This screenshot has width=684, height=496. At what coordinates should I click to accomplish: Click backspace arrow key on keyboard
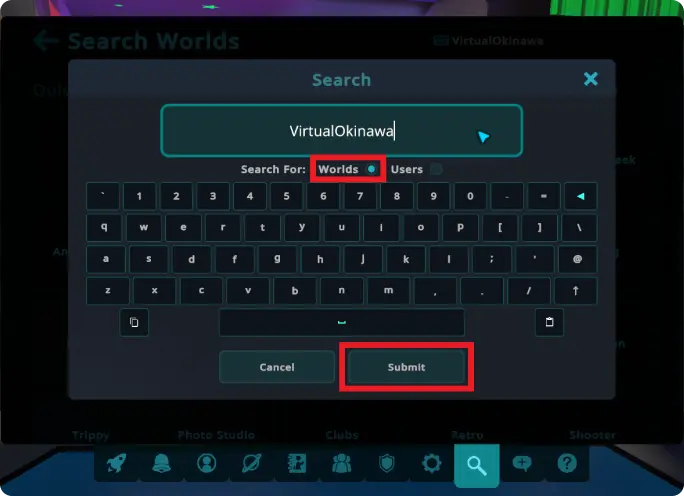[580, 196]
